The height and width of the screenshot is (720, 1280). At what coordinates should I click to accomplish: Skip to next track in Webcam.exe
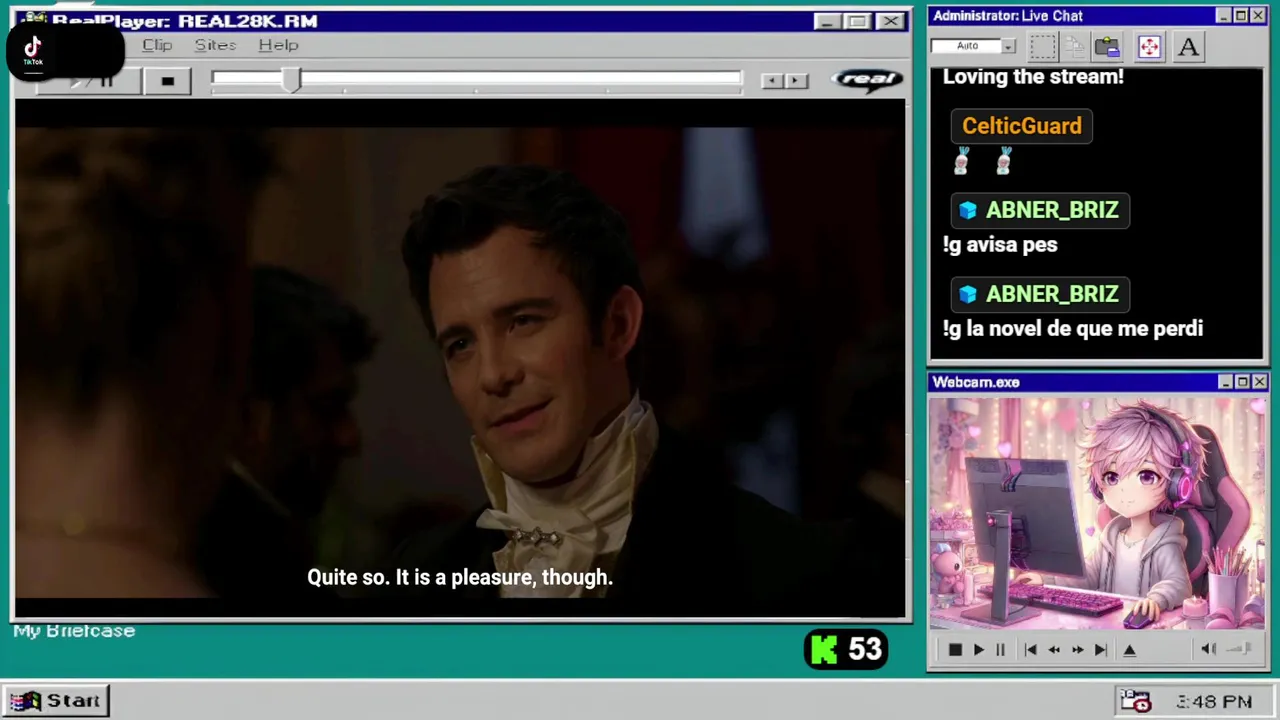(1100, 650)
